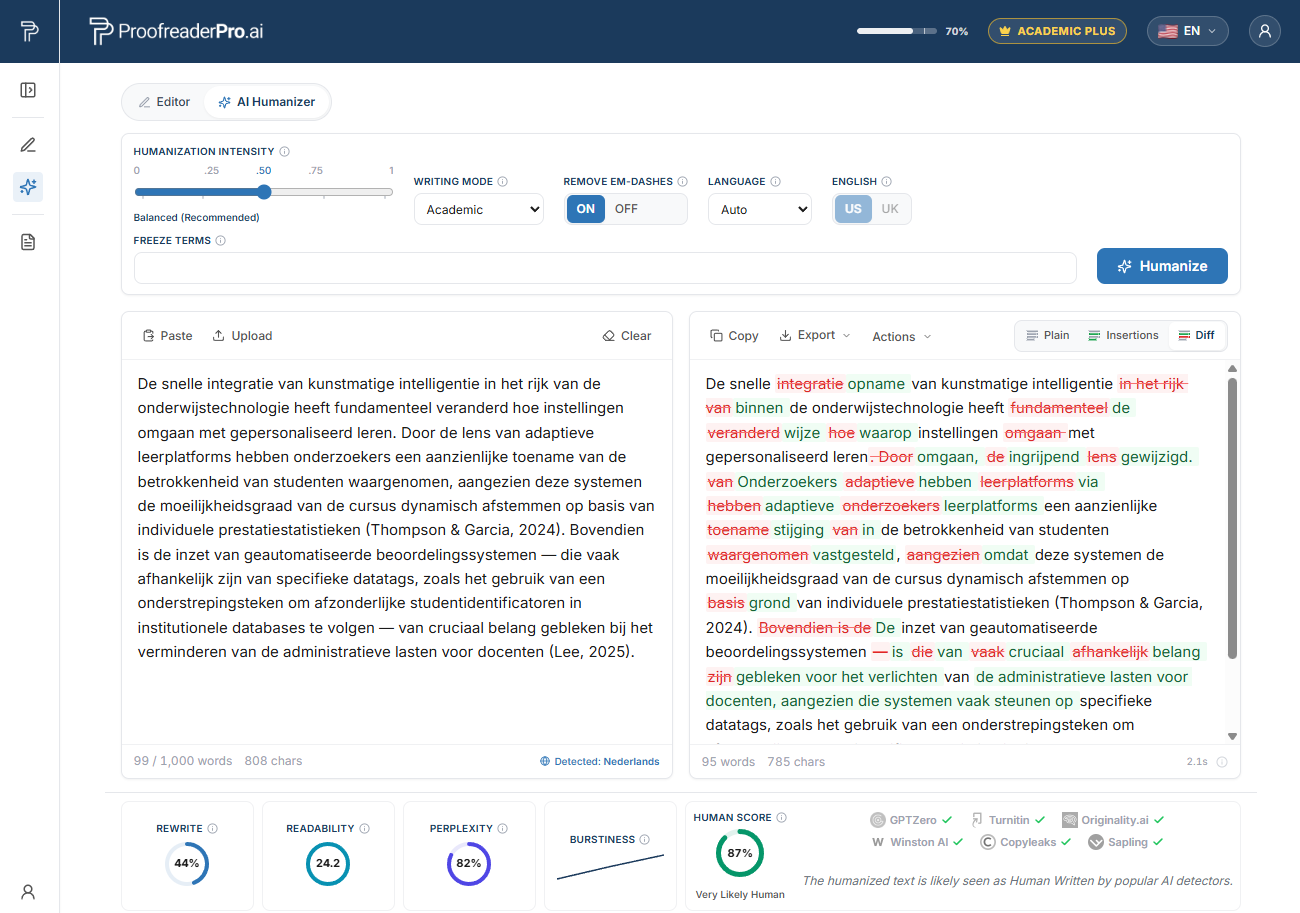Select the AI Humanizer sparkle sidebar icon

point(28,186)
